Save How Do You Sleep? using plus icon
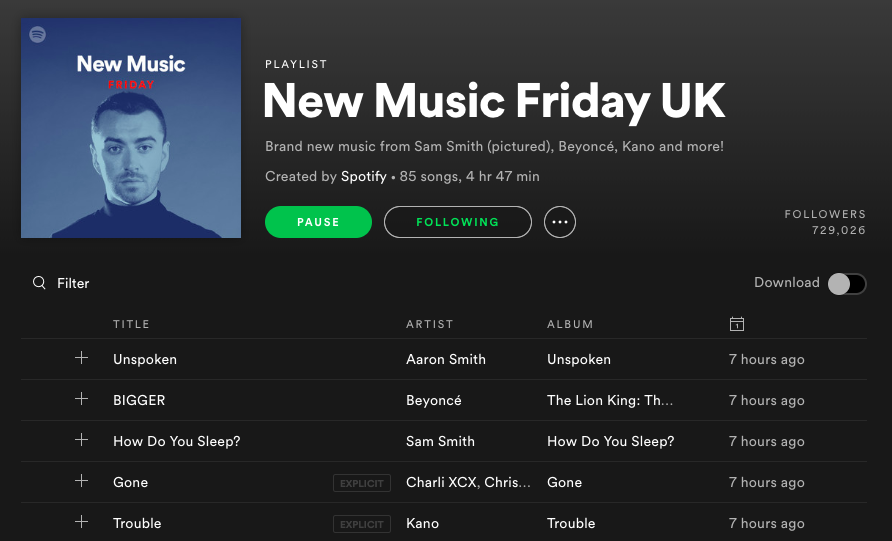Viewport: 892px width, 541px height. [81, 440]
